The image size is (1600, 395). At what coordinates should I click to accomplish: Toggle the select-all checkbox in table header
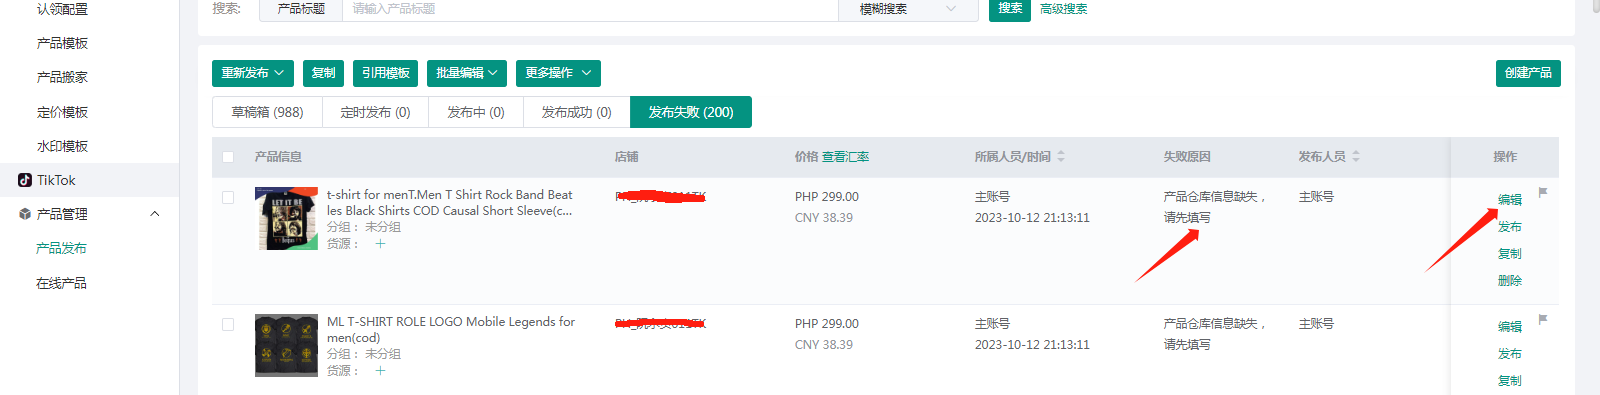coord(228,157)
